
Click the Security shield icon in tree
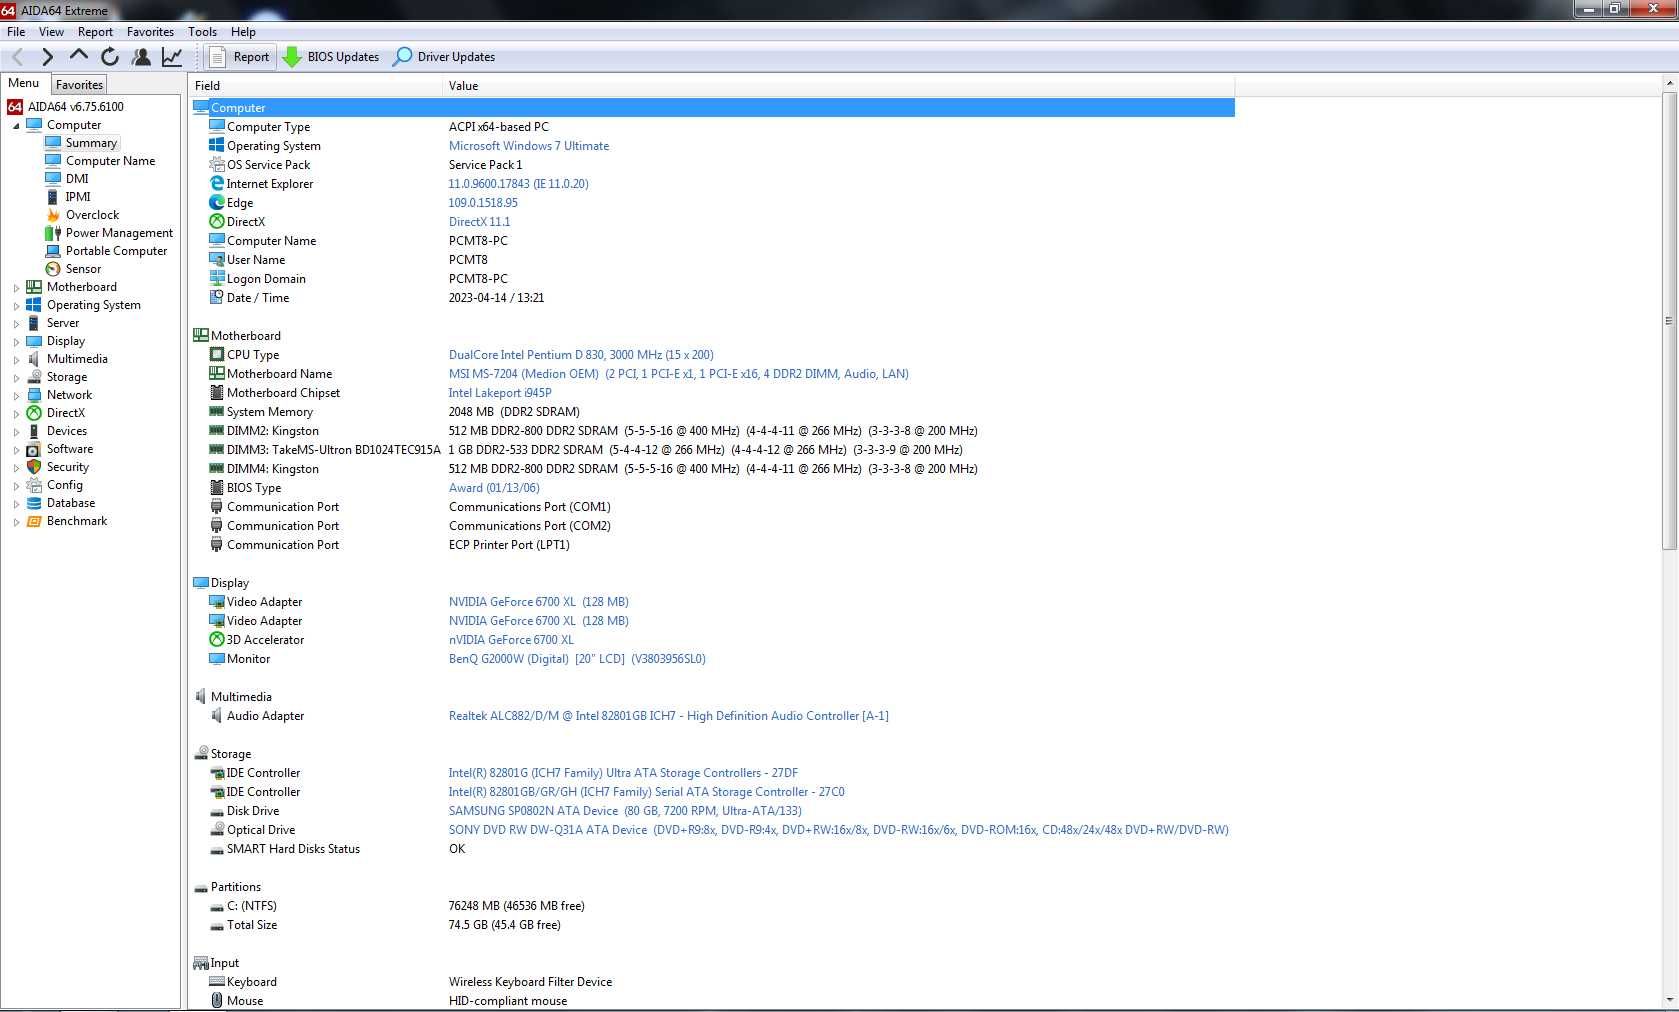coord(34,467)
